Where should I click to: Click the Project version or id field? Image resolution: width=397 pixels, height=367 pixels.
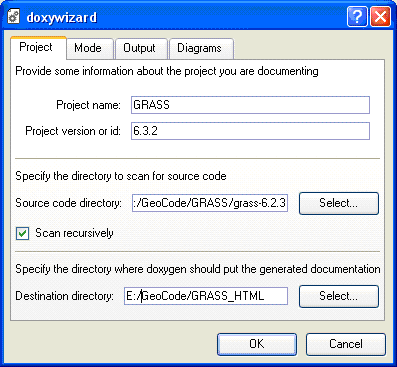point(250,131)
